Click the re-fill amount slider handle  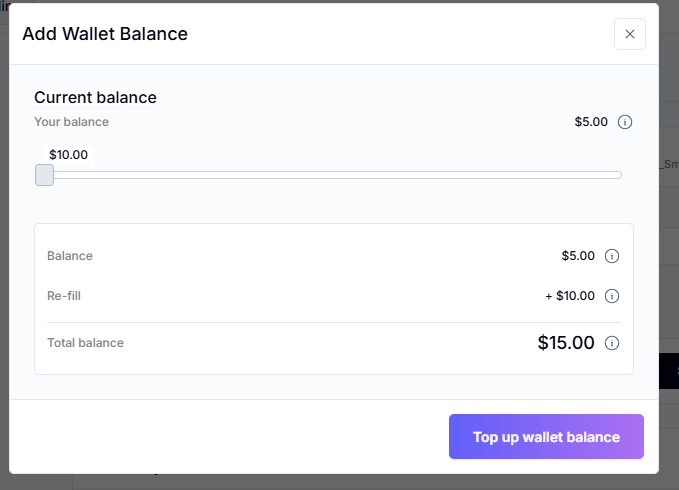tap(44, 175)
